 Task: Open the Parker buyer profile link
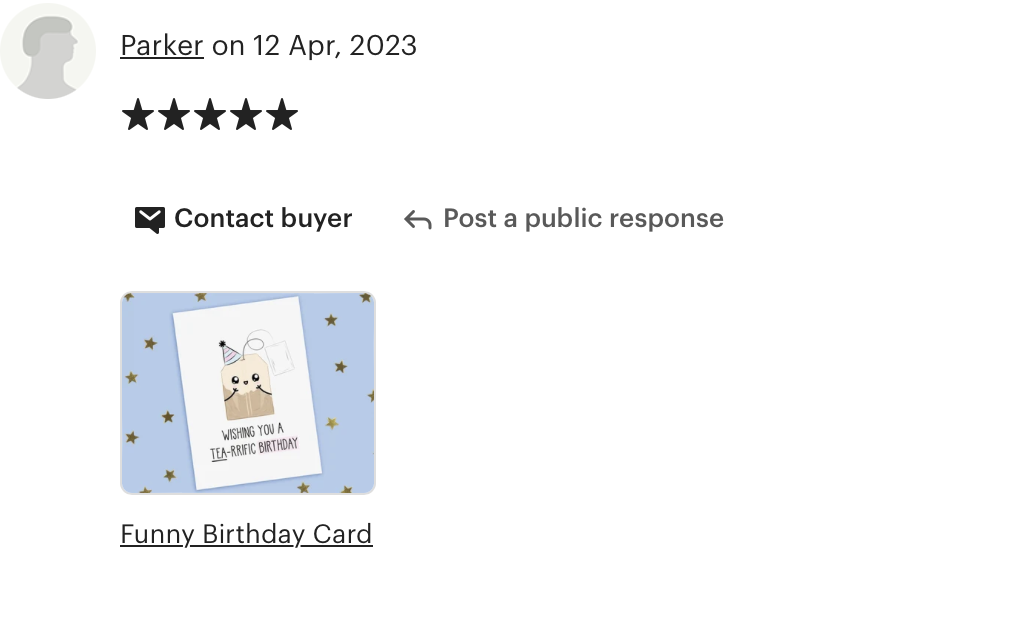162,46
